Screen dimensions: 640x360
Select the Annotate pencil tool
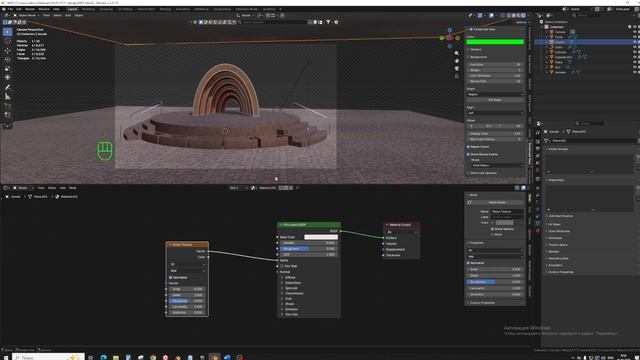pyautogui.click(x=7, y=87)
